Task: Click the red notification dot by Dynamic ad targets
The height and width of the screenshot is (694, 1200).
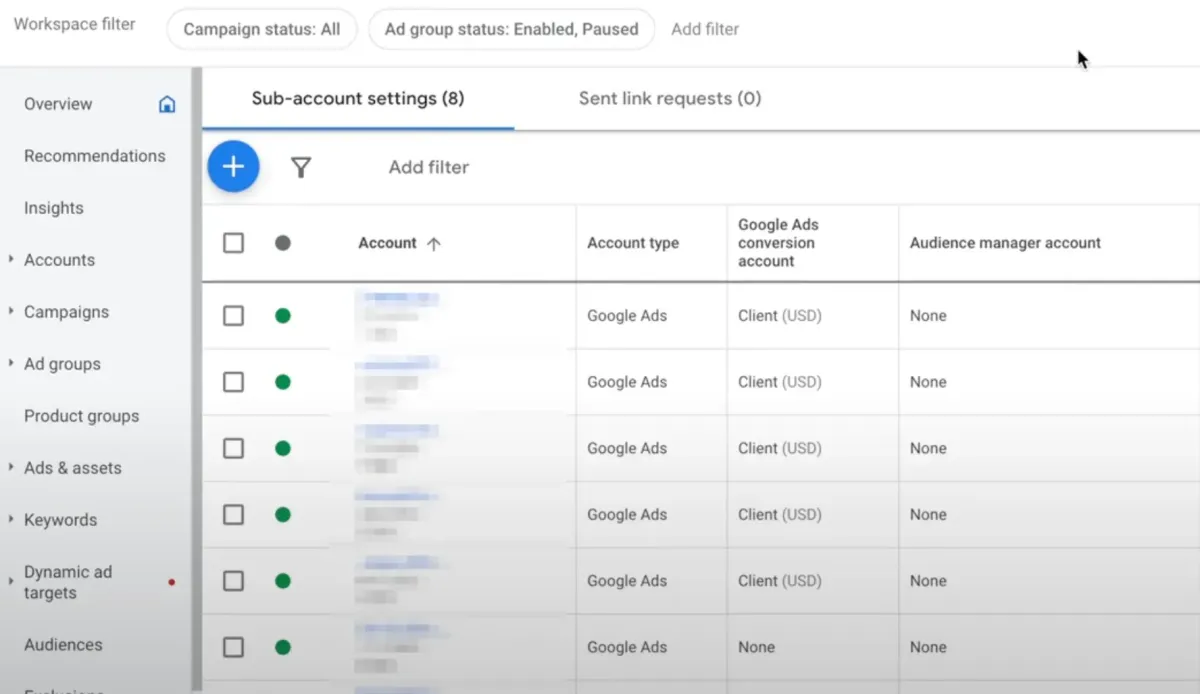Action: pos(172,582)
